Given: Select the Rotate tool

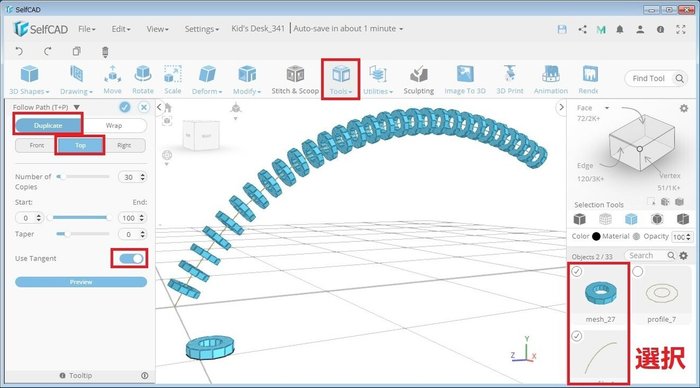Looking at the screenshot, I should click(142, 79).
